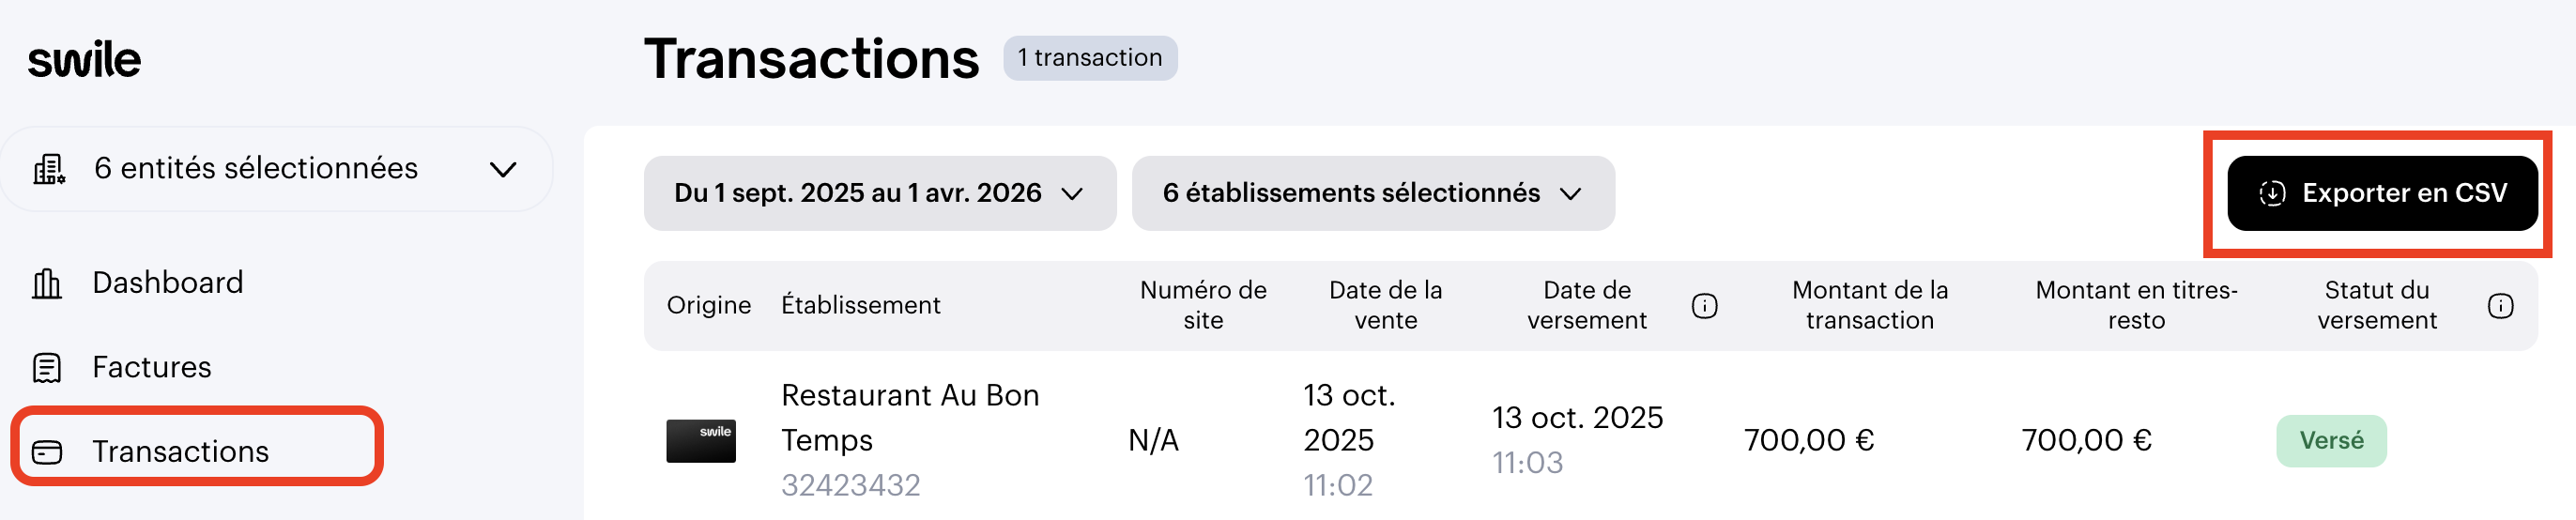
Task: Click the building icon in entity selector
Action: [49, 169]
